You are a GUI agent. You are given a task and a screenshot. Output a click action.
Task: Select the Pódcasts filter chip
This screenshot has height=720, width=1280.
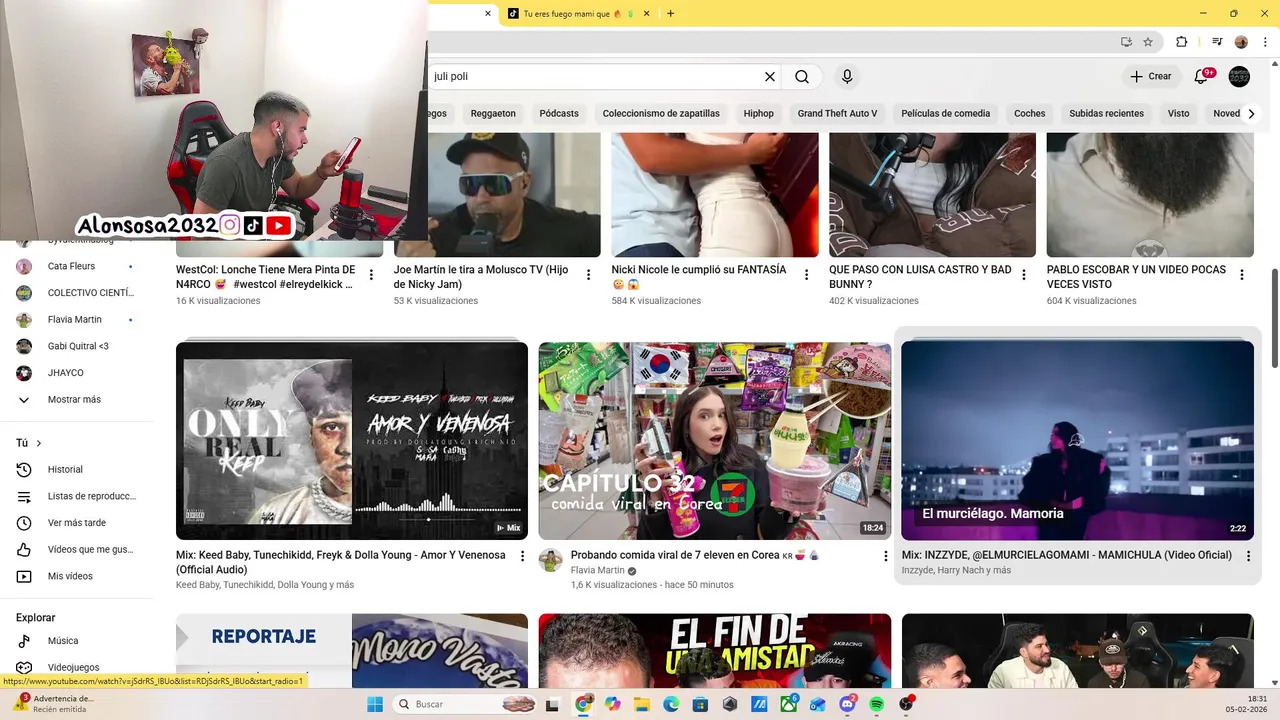tap(559, 114)
